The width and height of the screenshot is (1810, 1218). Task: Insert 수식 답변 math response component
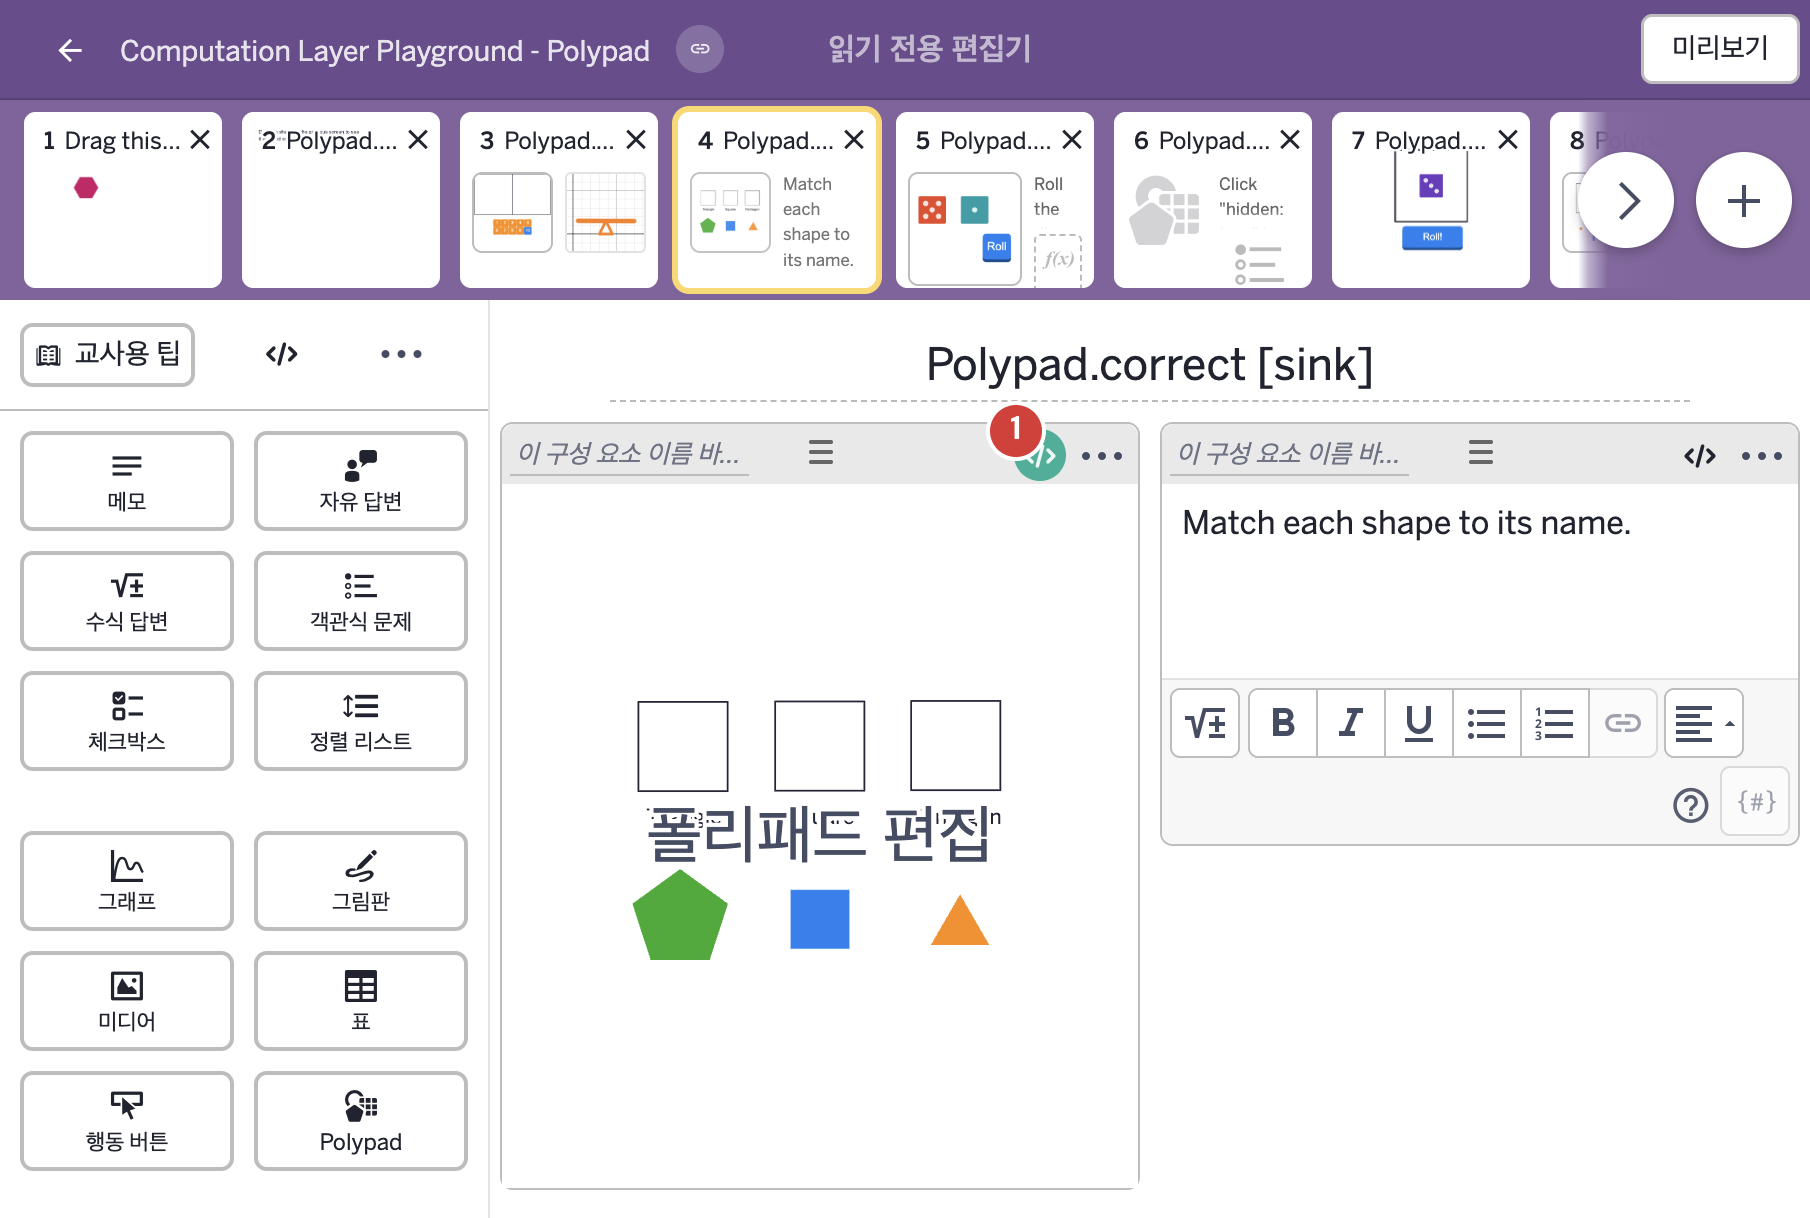(x=127, y=601)
